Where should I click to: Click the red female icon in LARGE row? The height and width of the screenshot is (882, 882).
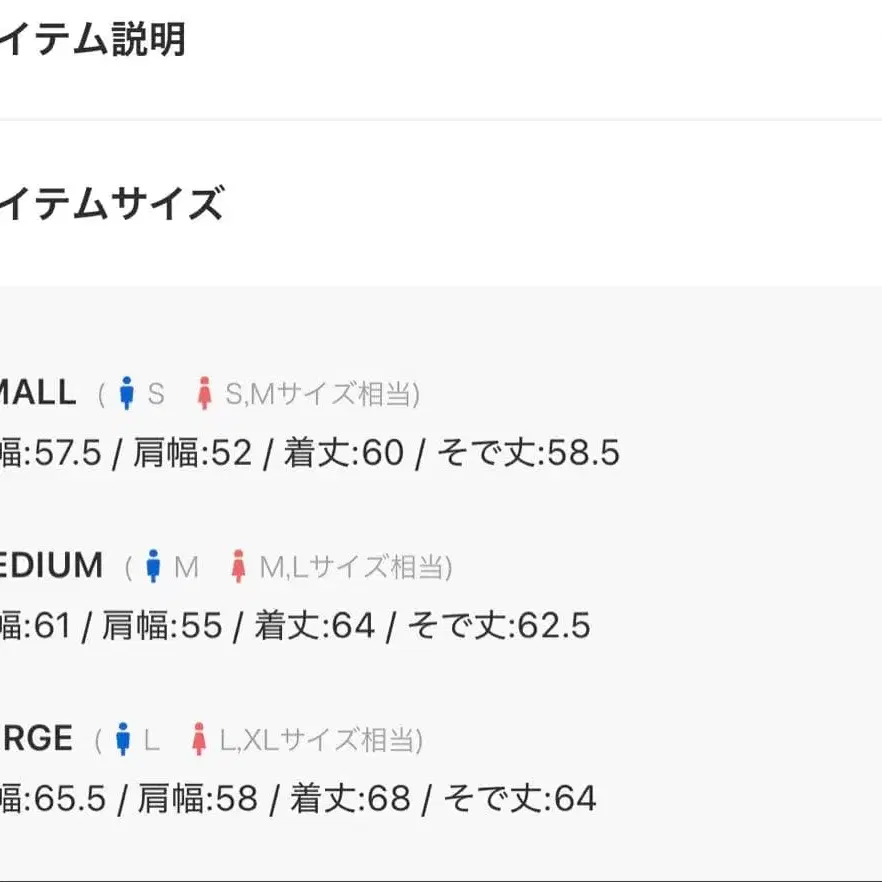[x=199, y=740]
